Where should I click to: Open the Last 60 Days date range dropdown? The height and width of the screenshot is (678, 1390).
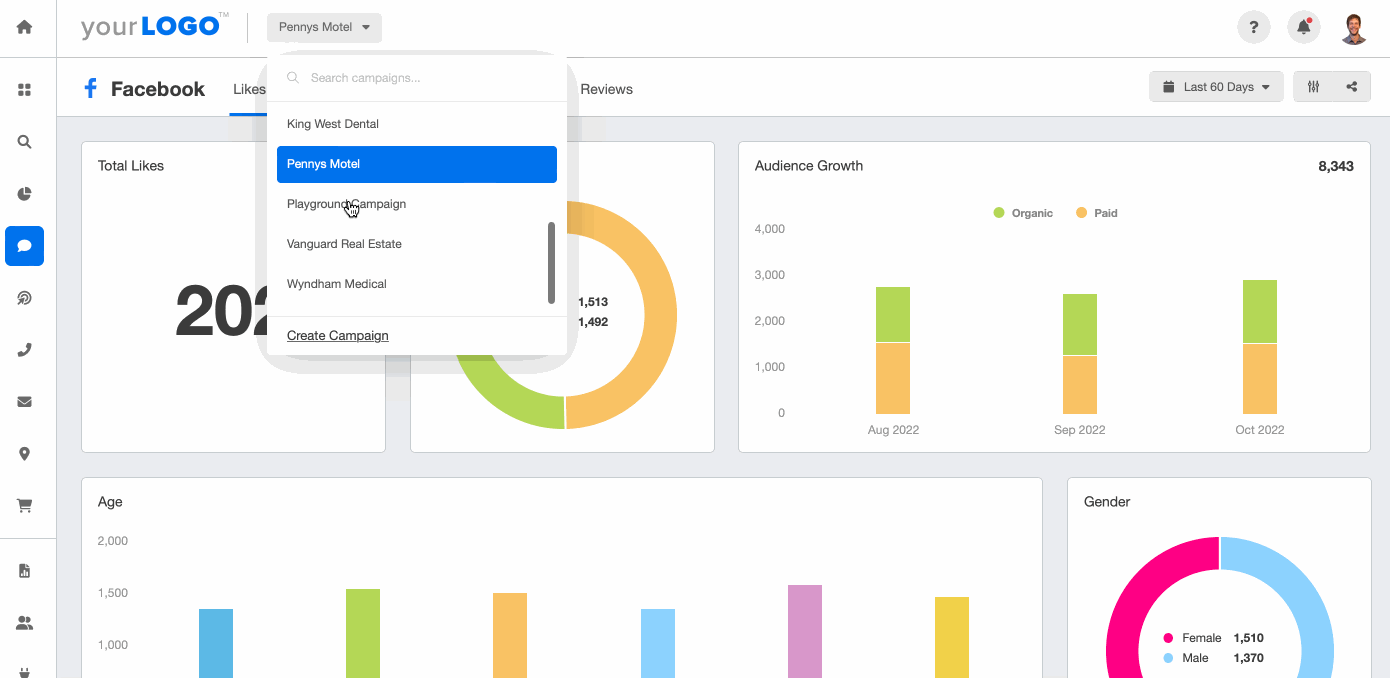pyautogui.click(x=1216, y=86)
